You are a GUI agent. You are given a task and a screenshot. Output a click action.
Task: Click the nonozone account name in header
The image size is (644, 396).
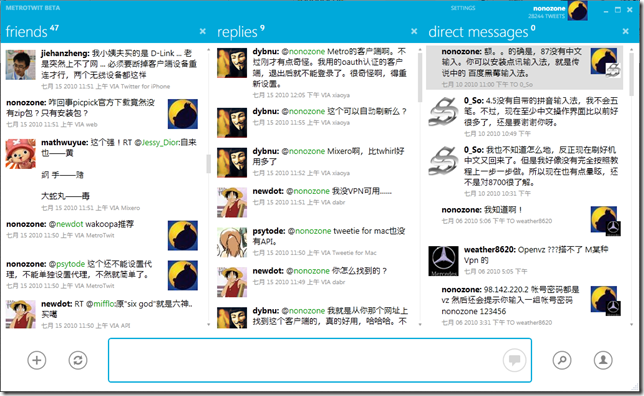(549, 8)
